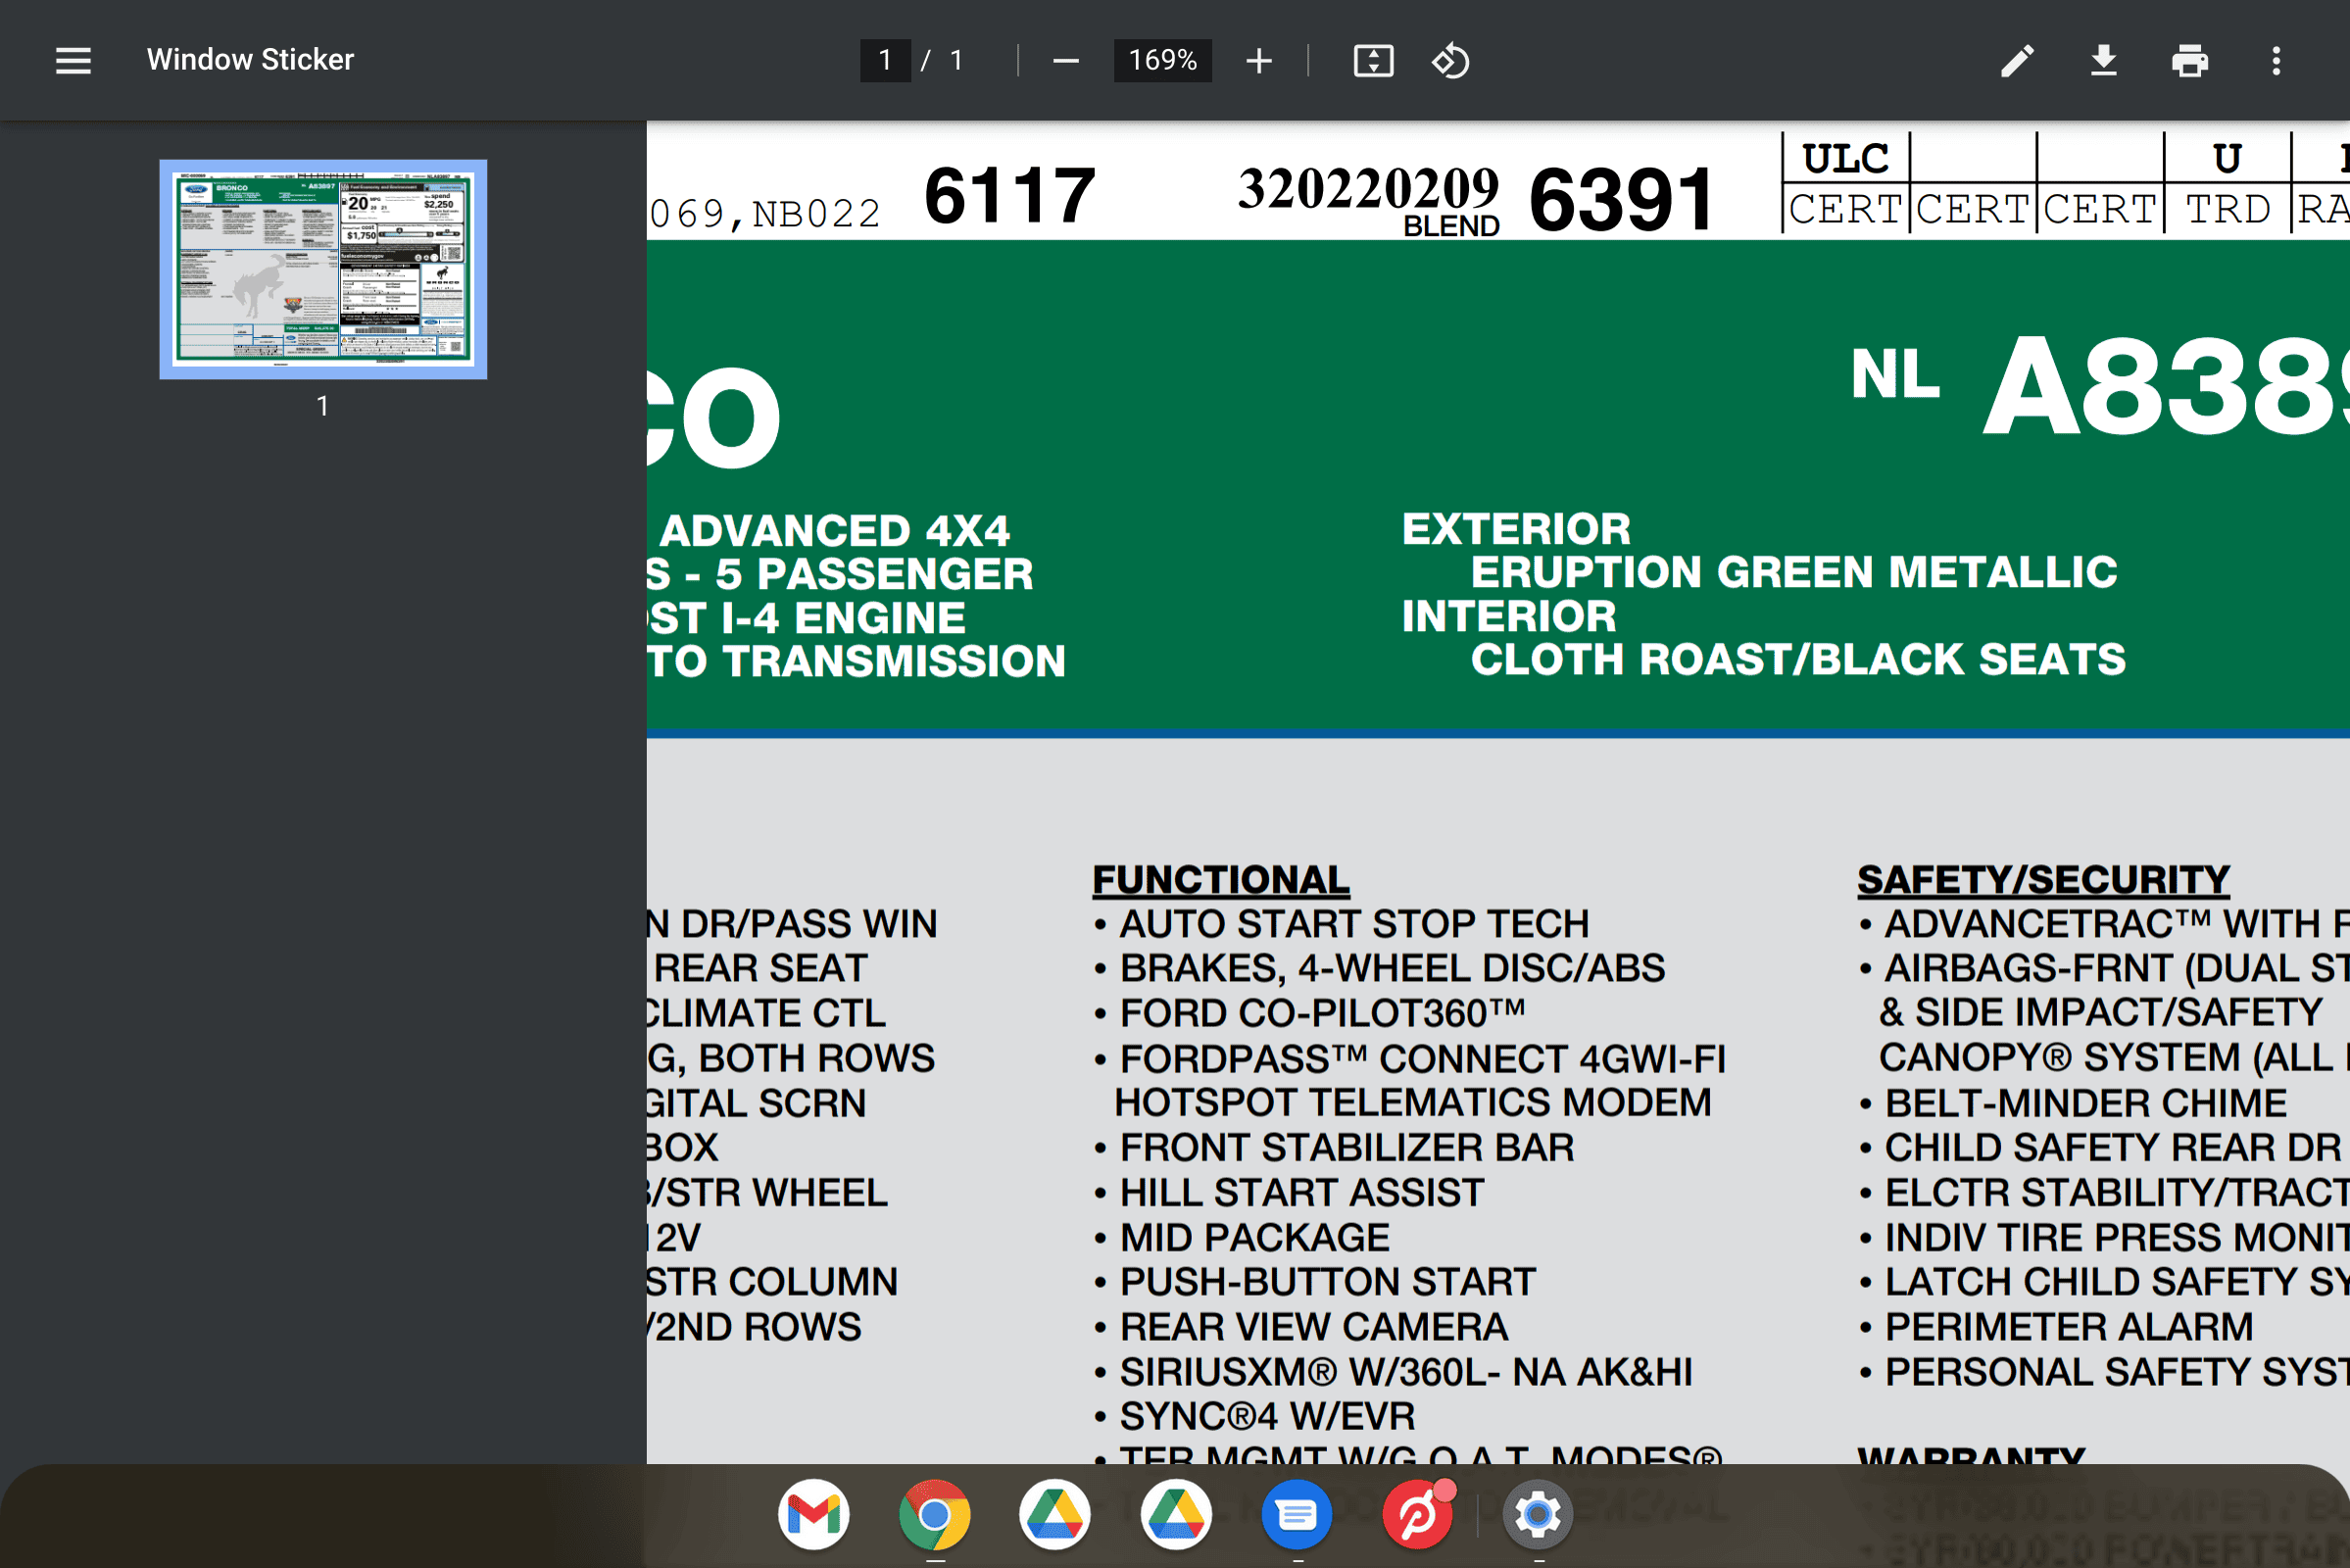Image resolution: width=2350 pixels, height=1568 pixels.
Task: Zoom out with the minus button
Action: coord(1065,61)
